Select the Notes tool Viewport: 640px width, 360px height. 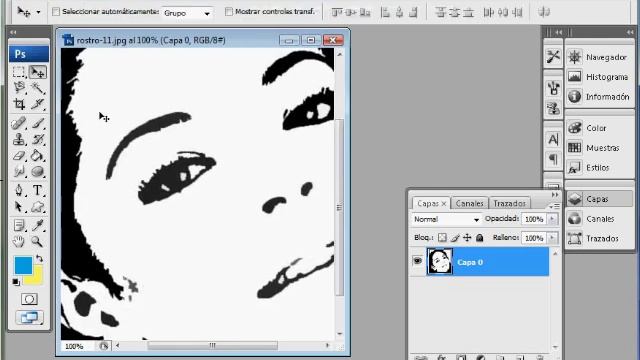pos(19,225)
